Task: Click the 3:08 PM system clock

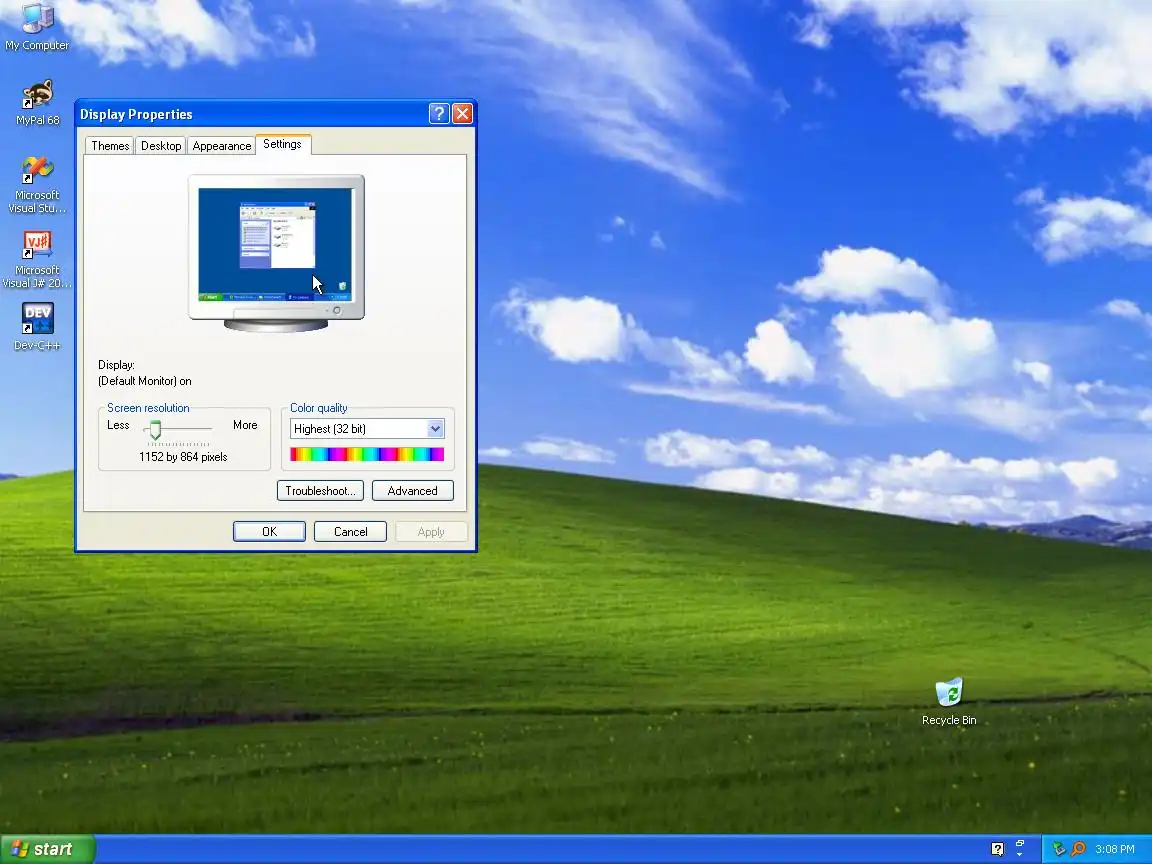Action: [x=1115, y=849]
